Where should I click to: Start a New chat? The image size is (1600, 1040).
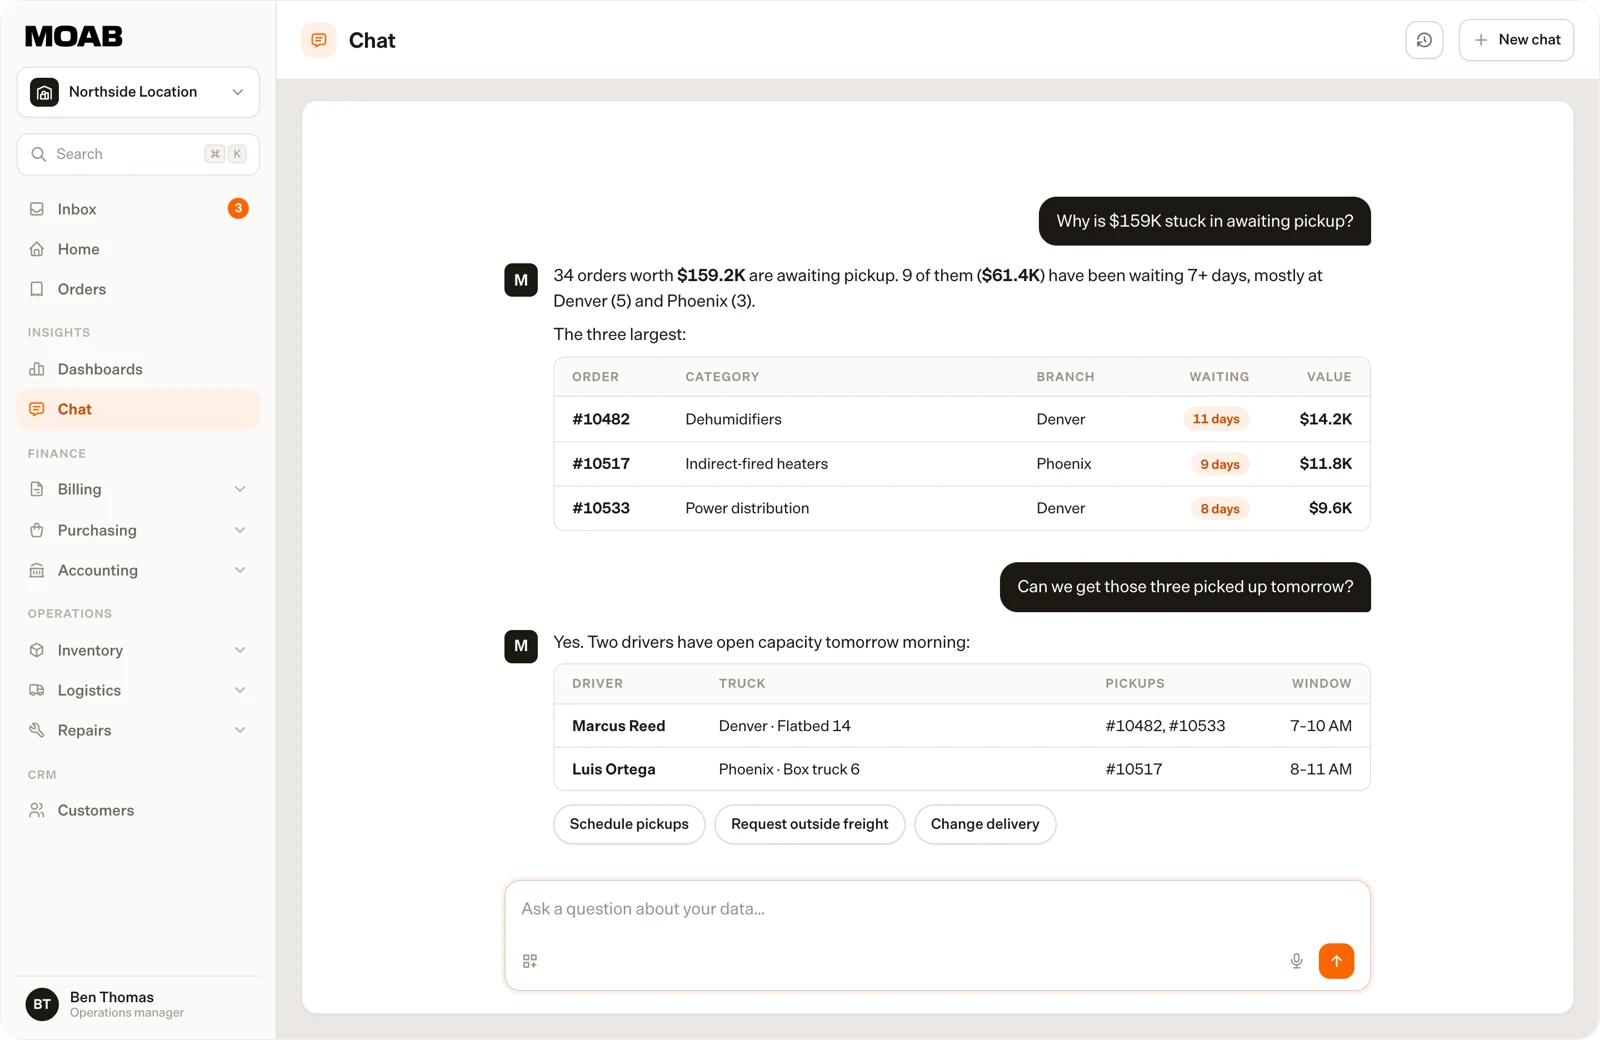click(1516, 40)
